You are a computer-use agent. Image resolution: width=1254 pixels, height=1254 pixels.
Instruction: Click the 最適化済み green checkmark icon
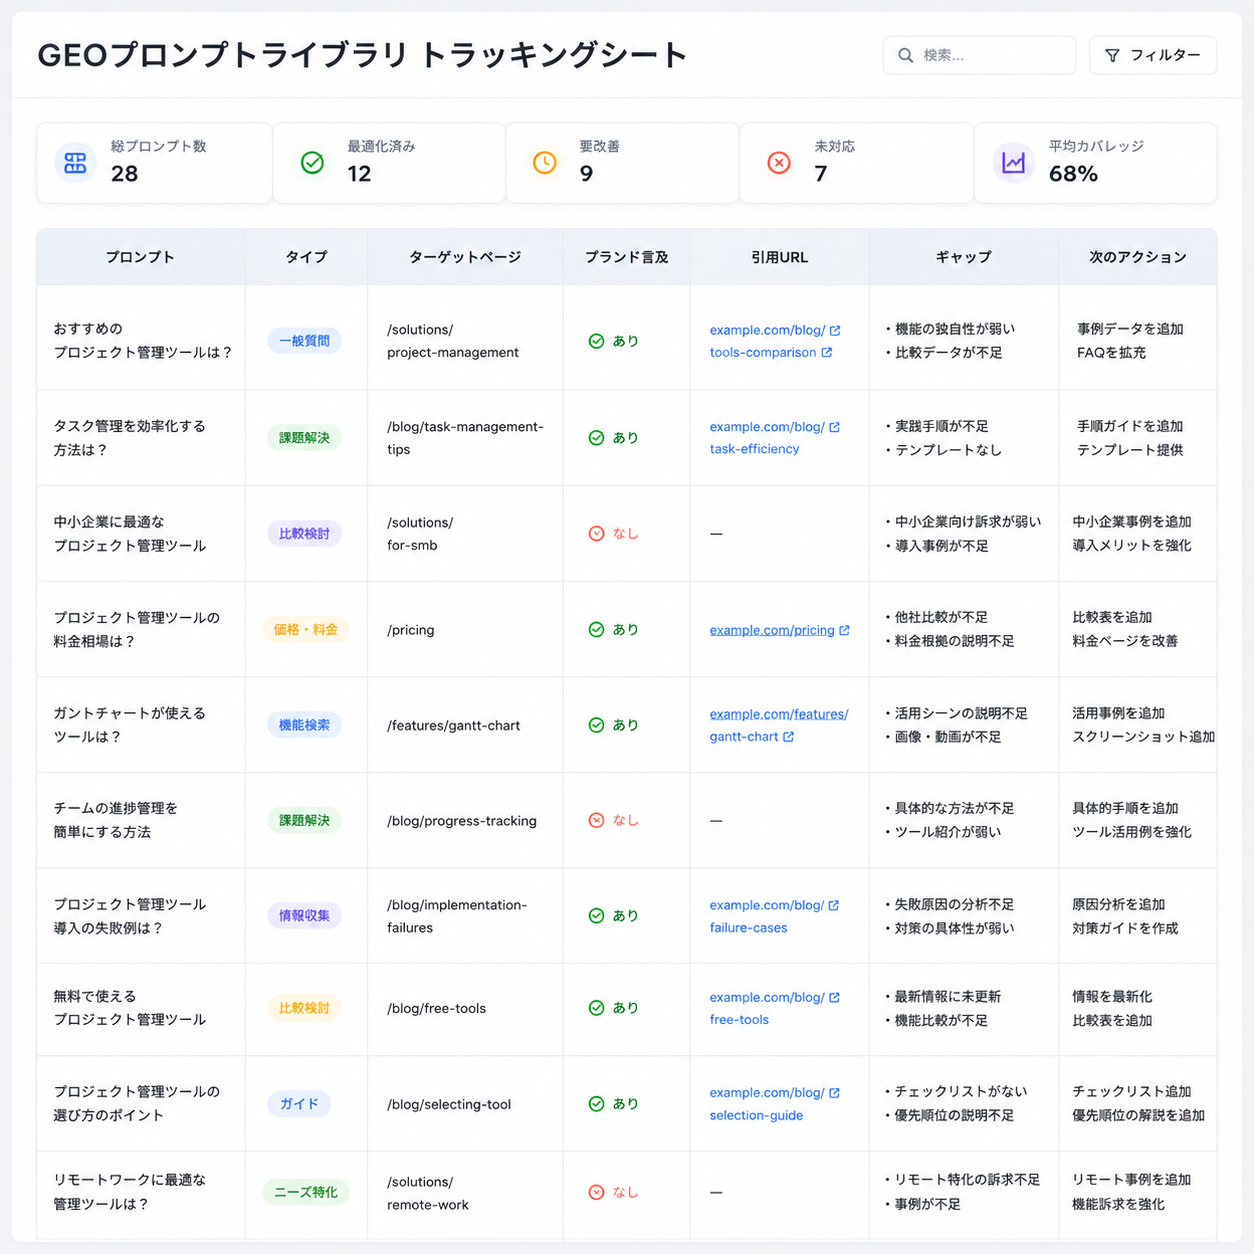tap(312, 162)
